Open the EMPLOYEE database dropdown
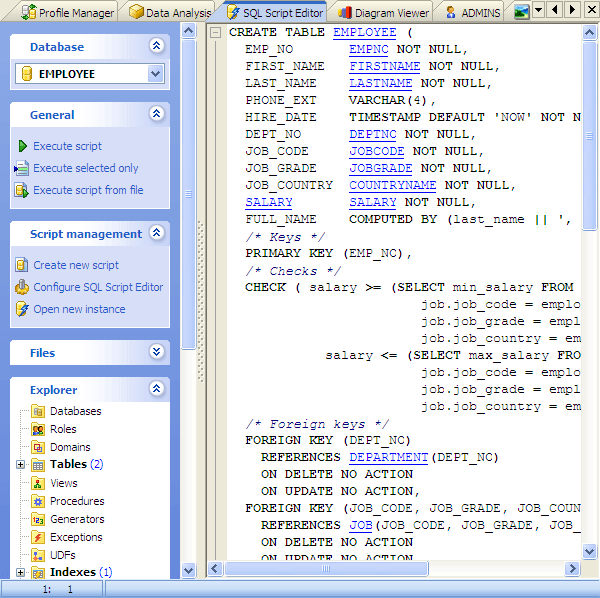This screenshot has width=600, height=598. pos(155,73)
